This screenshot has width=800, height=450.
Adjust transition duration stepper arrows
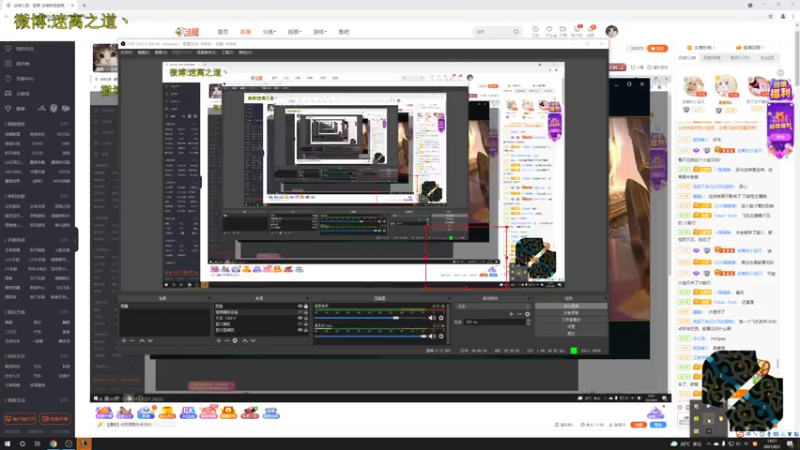[528, 322]
